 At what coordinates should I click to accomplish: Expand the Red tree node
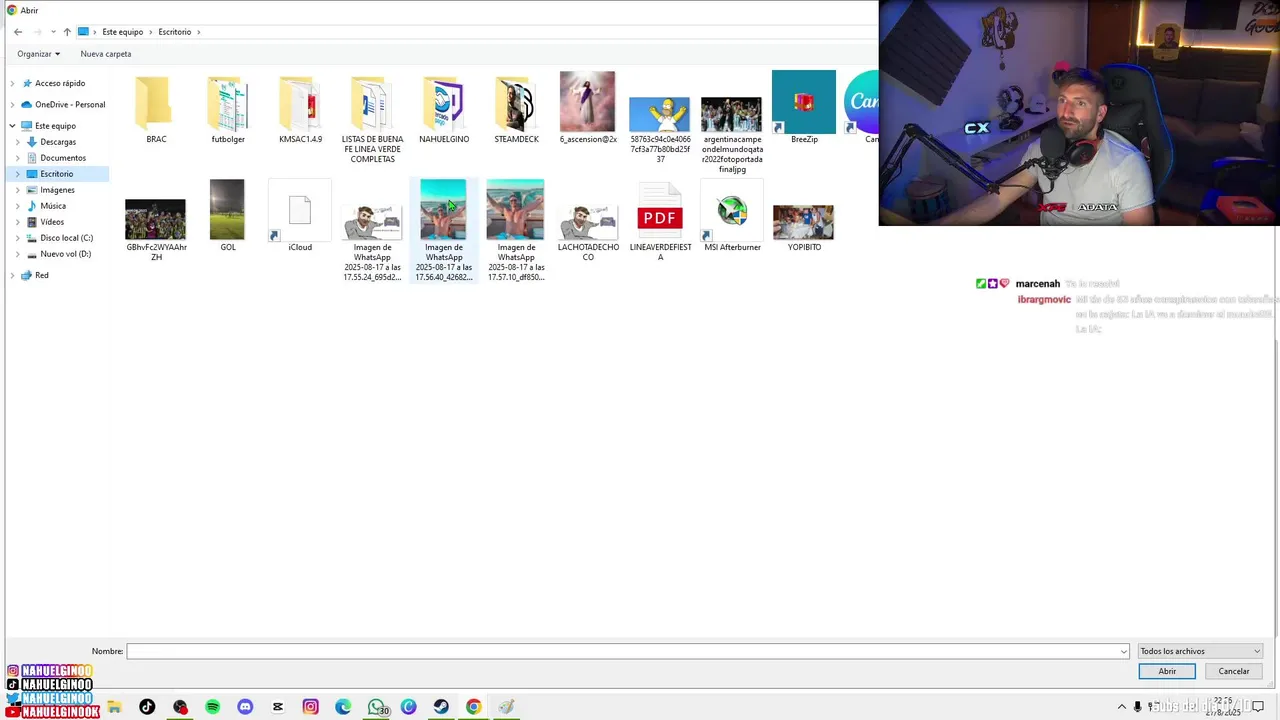point(12,275)
